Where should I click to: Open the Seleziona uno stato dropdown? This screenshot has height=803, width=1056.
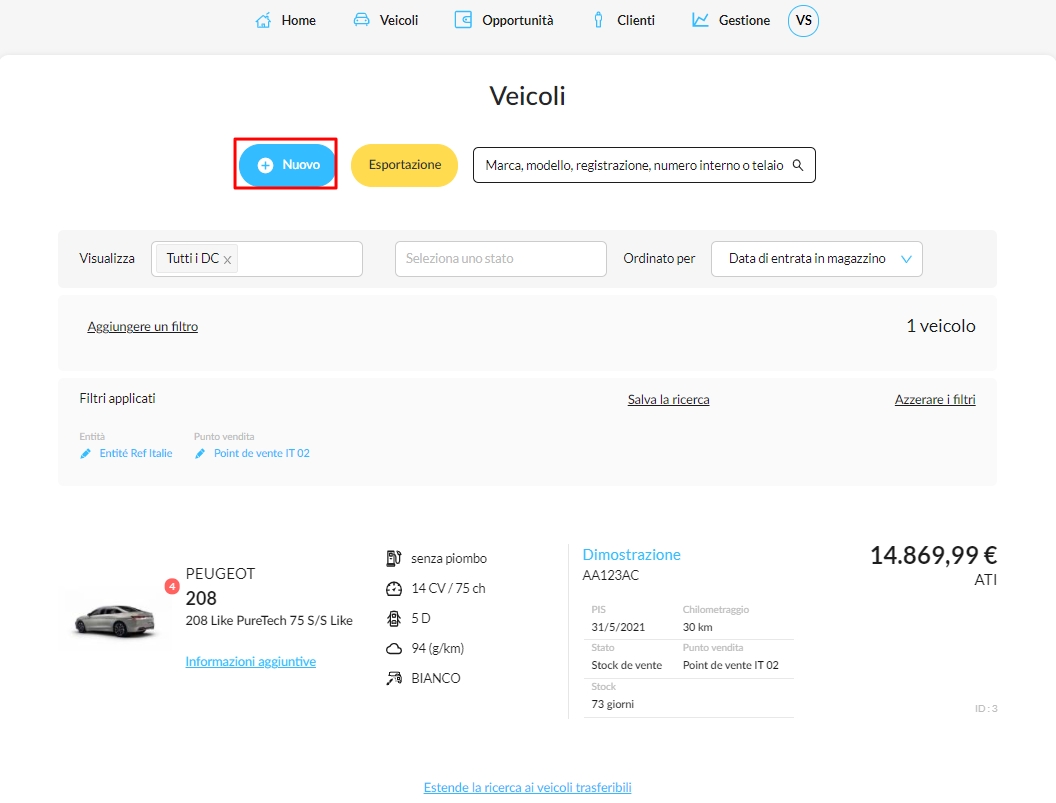(x=500, y=259)
